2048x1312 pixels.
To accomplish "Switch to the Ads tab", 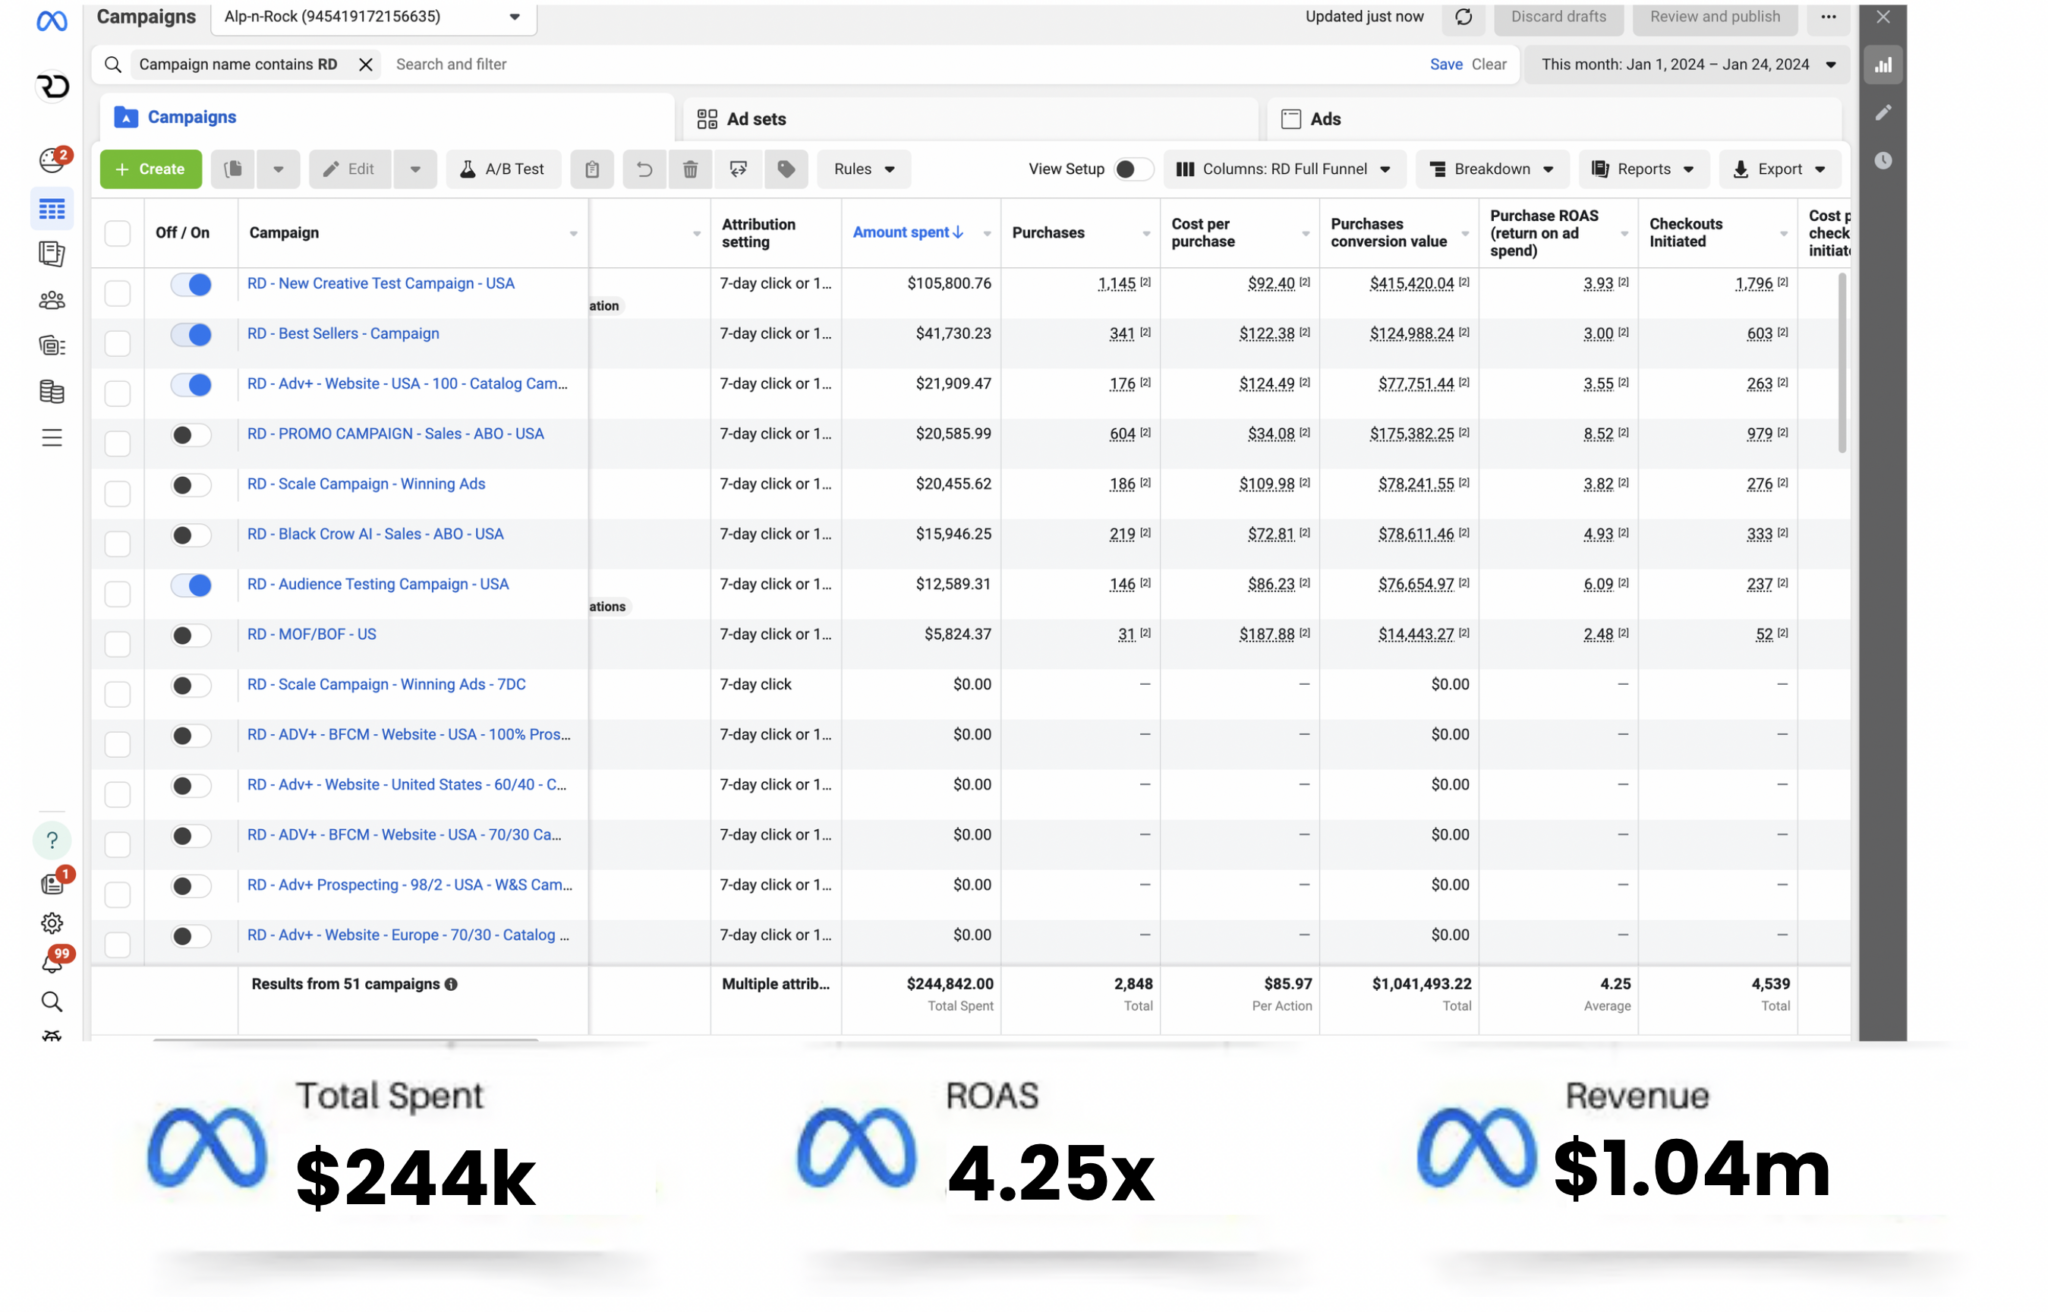I will (x=1554, y=119).
